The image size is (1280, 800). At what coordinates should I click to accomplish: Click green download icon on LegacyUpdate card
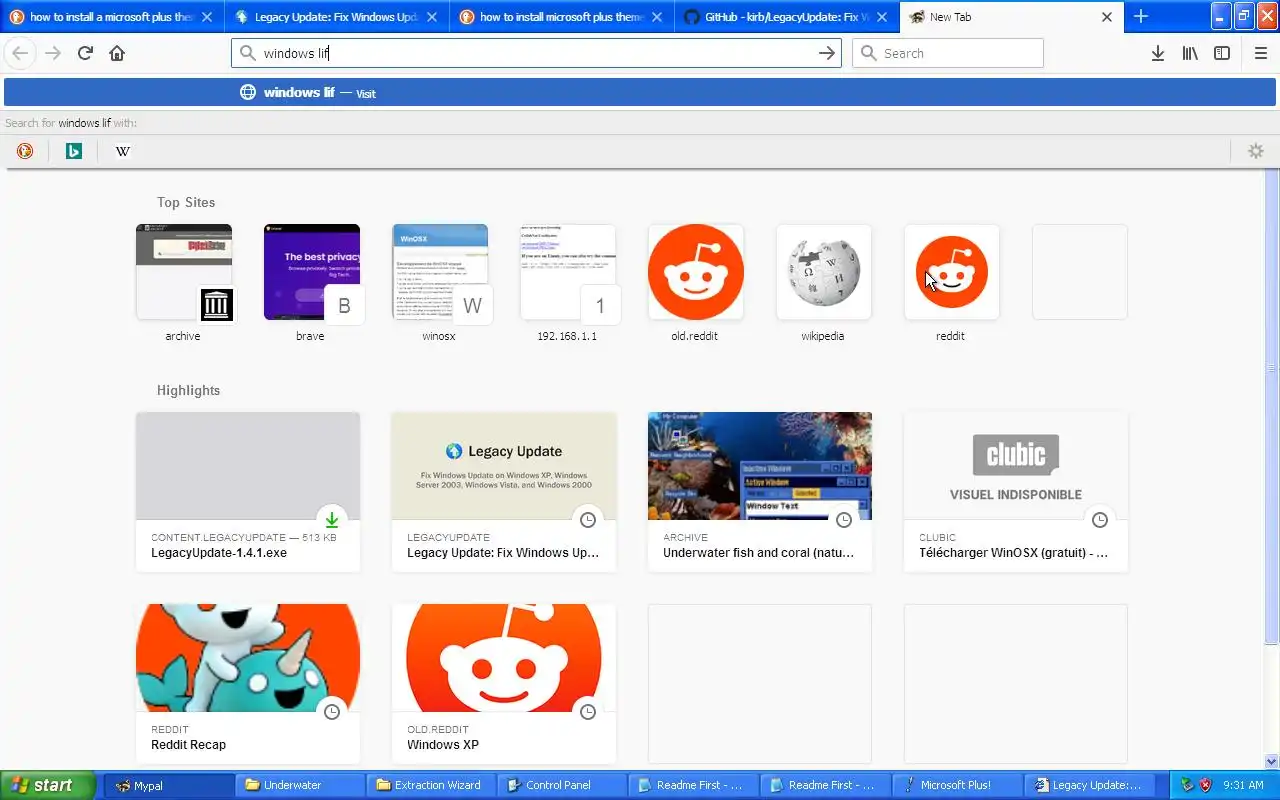pos(332,520)
